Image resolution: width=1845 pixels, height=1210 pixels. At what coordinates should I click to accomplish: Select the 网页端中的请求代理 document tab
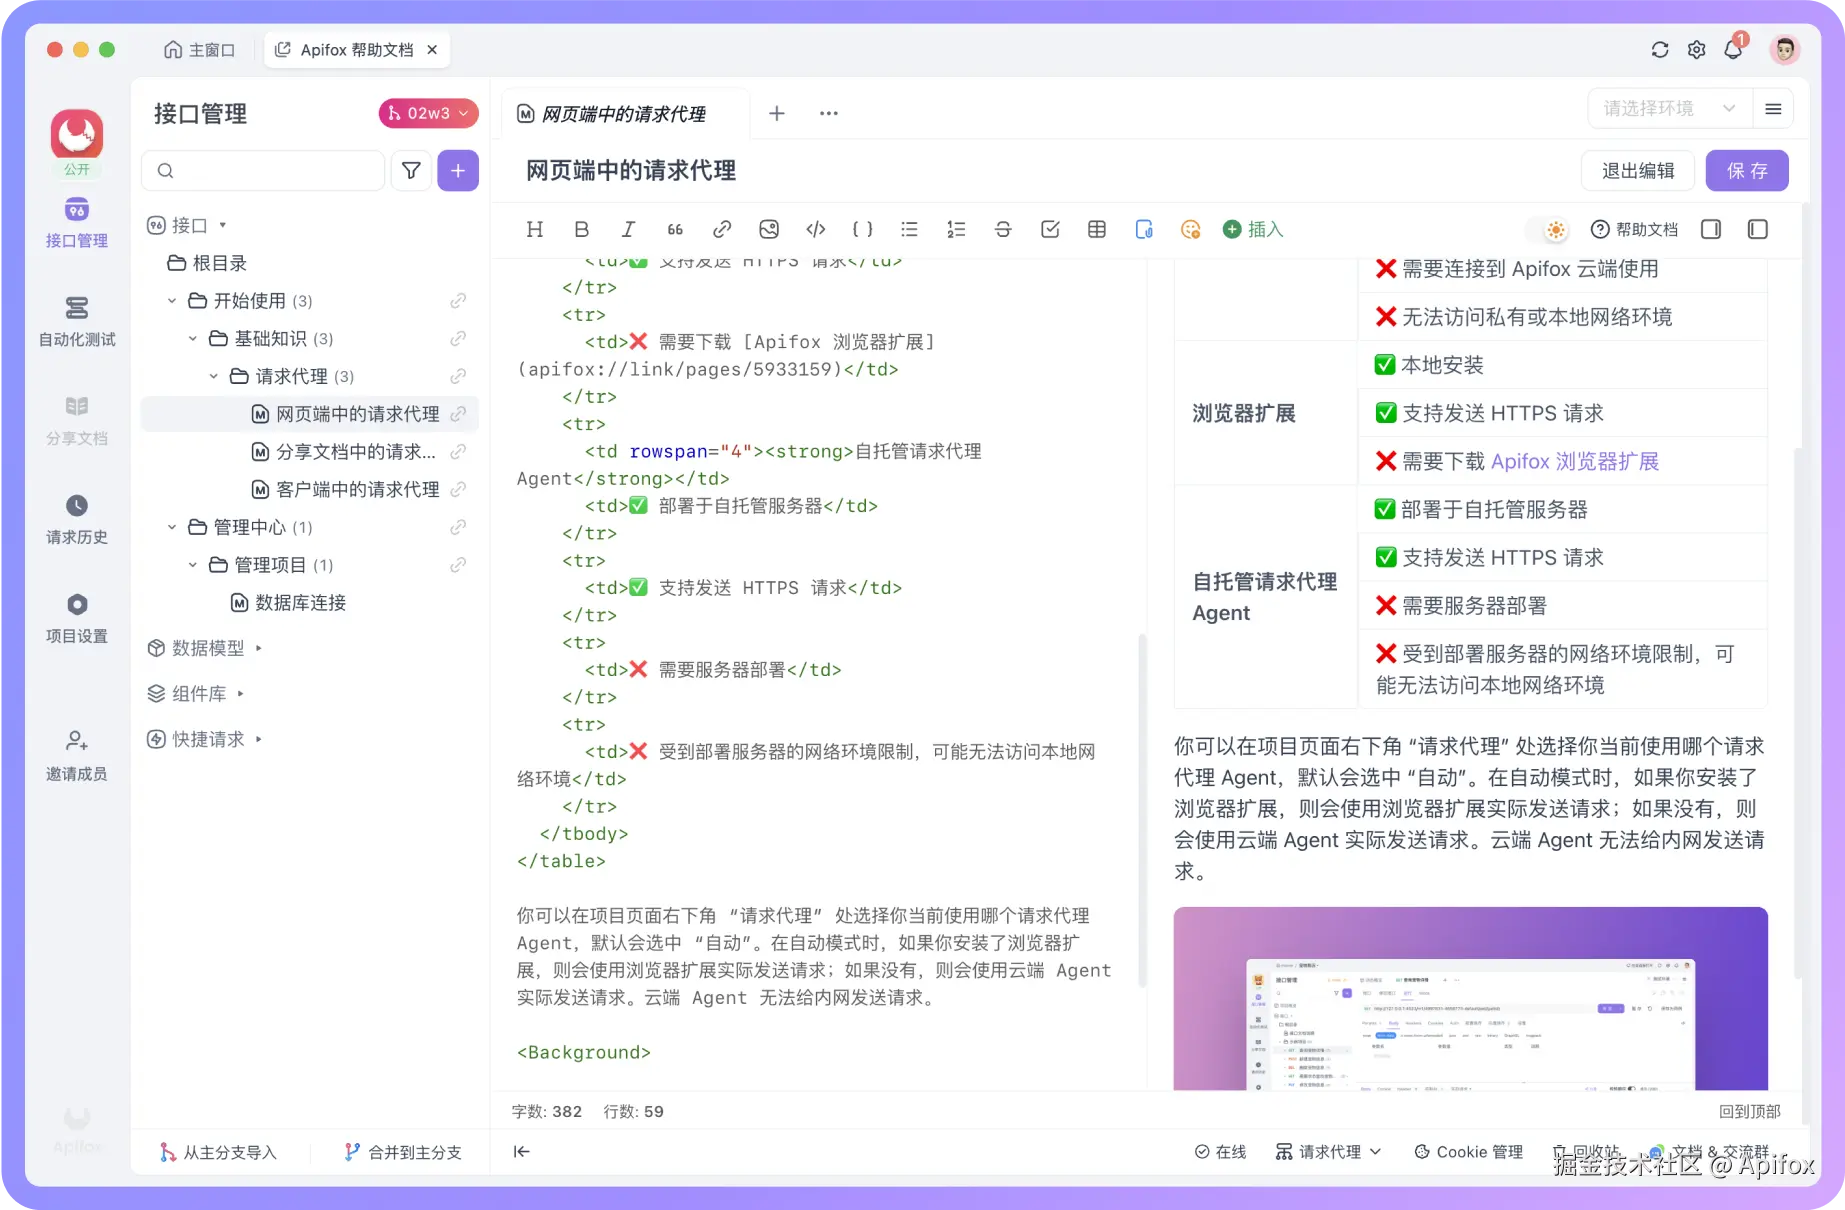622,113
